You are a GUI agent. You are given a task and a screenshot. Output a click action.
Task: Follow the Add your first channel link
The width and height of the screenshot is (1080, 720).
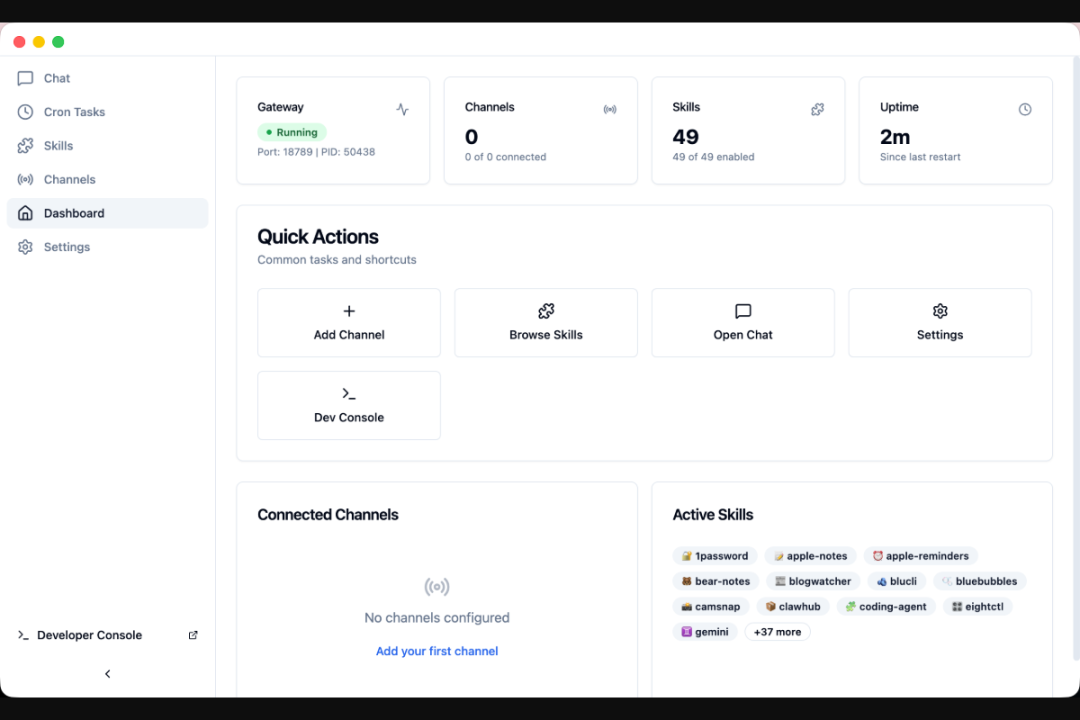[x=437, y=651]
